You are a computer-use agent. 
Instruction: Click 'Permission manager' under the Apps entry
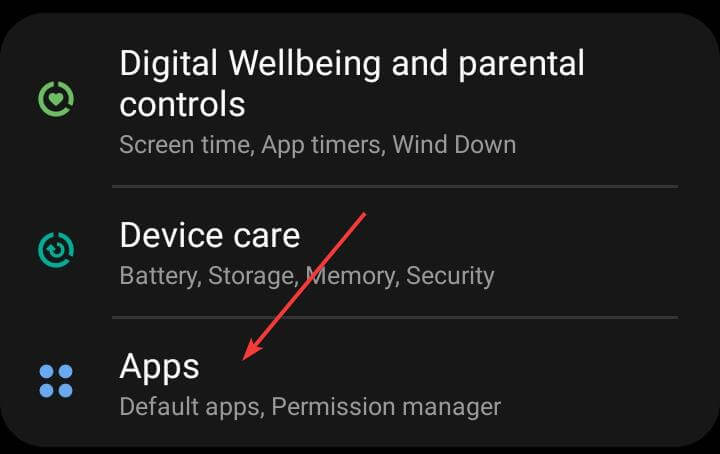point(386,407)
